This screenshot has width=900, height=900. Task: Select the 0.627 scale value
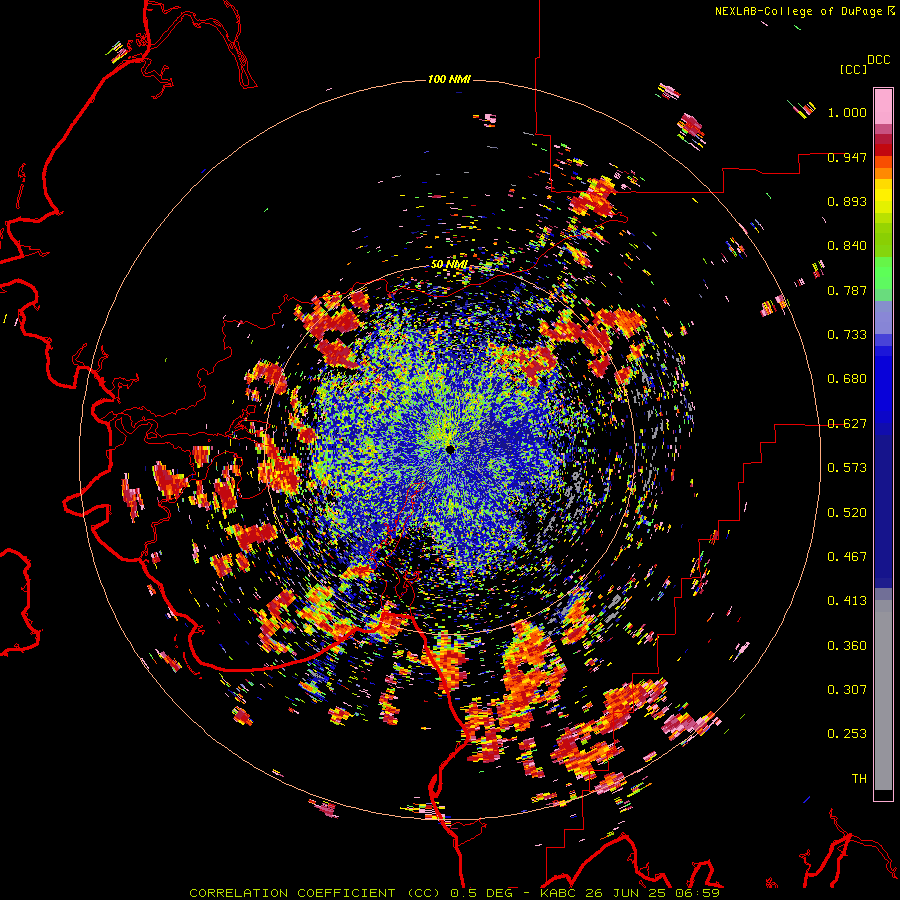pyautogui.click(x=847, y=424)
